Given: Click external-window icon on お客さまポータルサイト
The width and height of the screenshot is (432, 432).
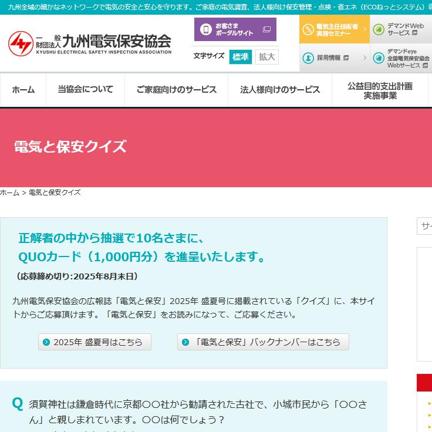Looking at the screenshot, I should [x=267, y=29].
